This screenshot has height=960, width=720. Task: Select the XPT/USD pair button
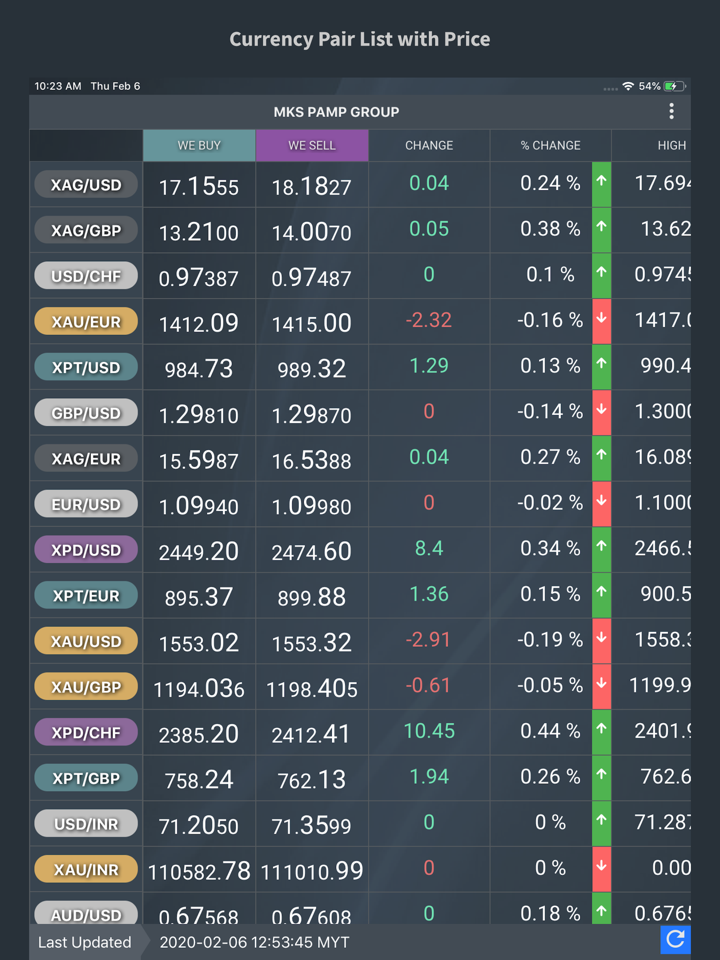86,367
